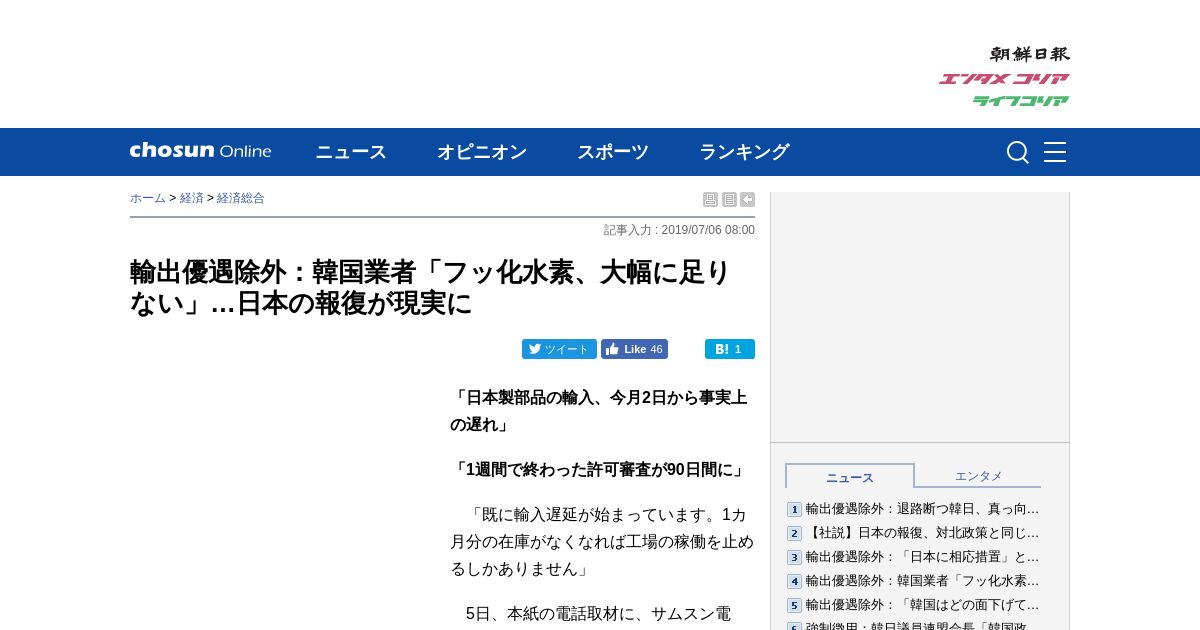Go to 経済総合 breadcrumb link
Viewport: 1200px width, 630px height.
point(241,198)
